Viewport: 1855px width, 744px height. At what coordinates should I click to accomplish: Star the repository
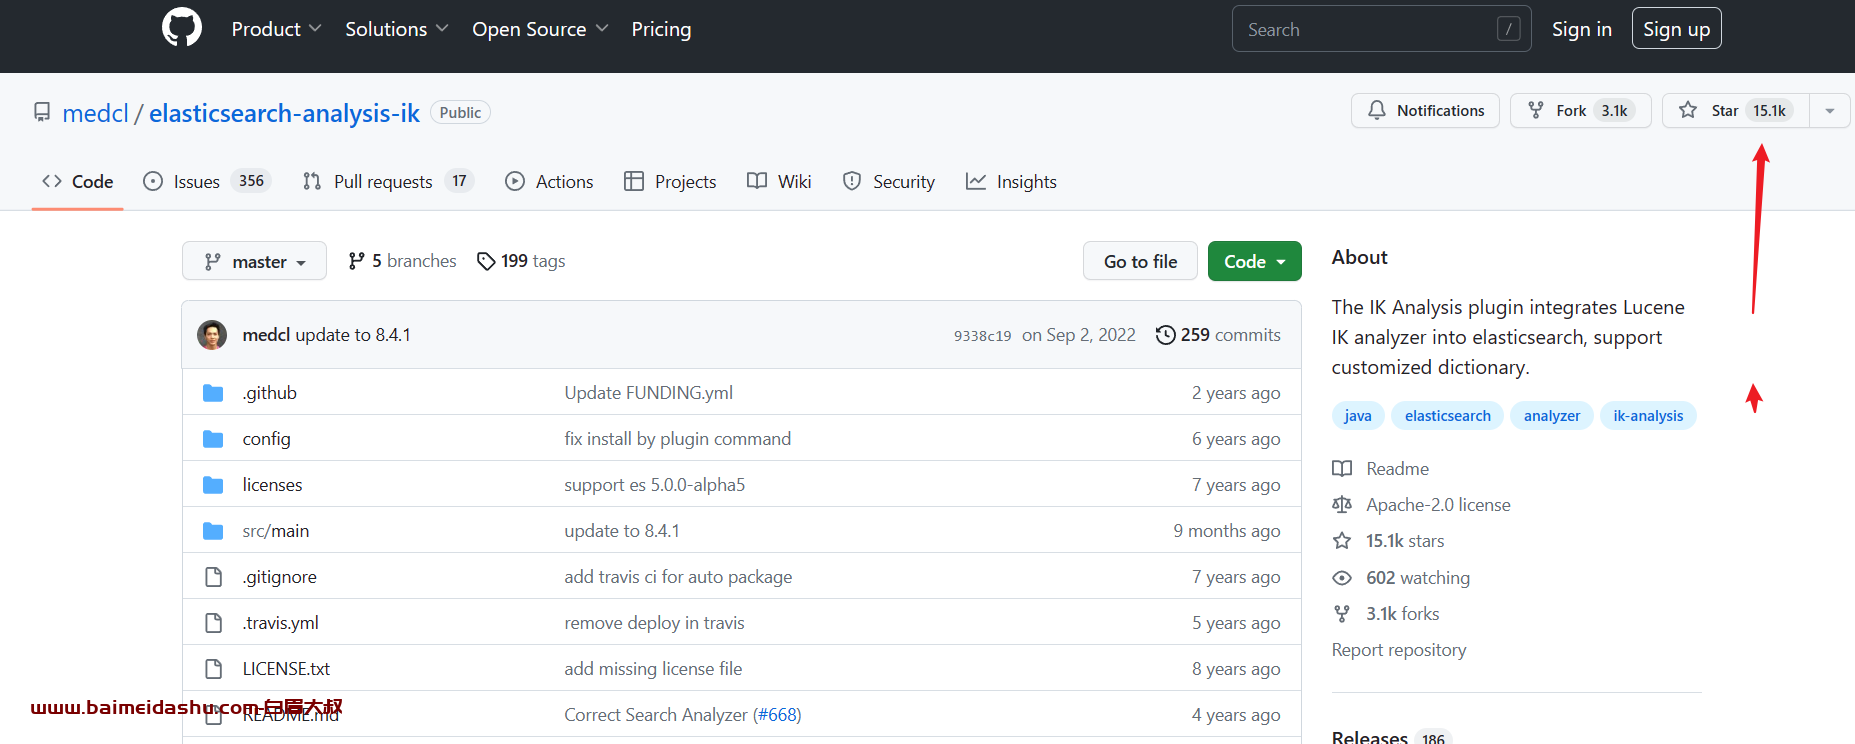pos(1736,111)
